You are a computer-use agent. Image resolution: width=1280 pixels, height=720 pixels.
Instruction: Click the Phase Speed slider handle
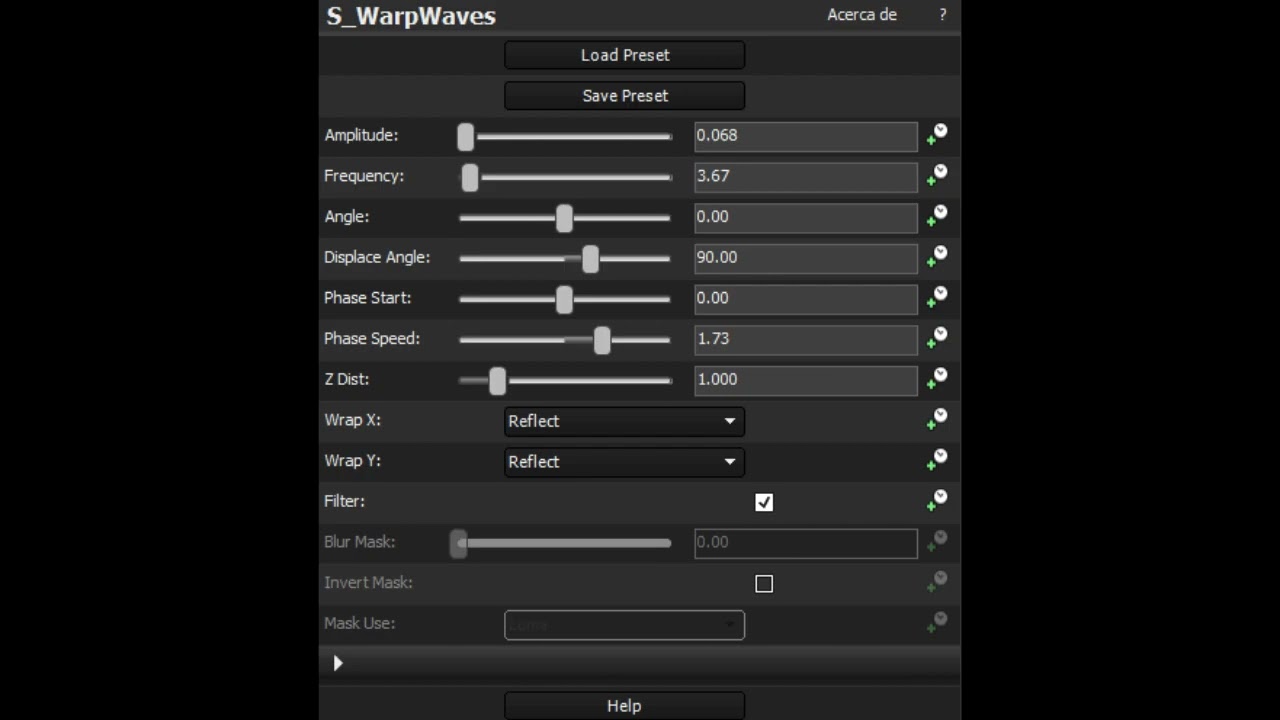click(x=601, y=339)
